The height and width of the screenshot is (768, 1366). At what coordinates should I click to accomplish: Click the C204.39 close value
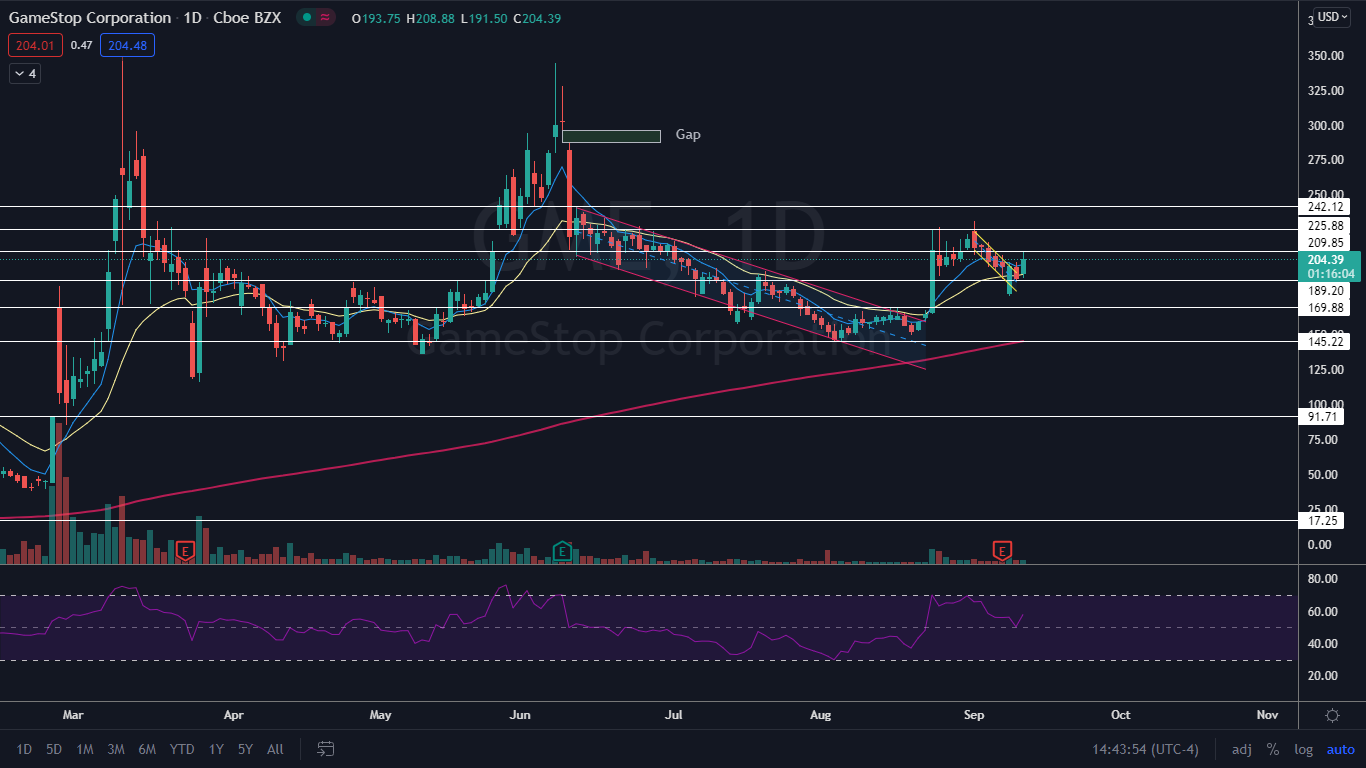pyautogui.click(x=536, y=18)
